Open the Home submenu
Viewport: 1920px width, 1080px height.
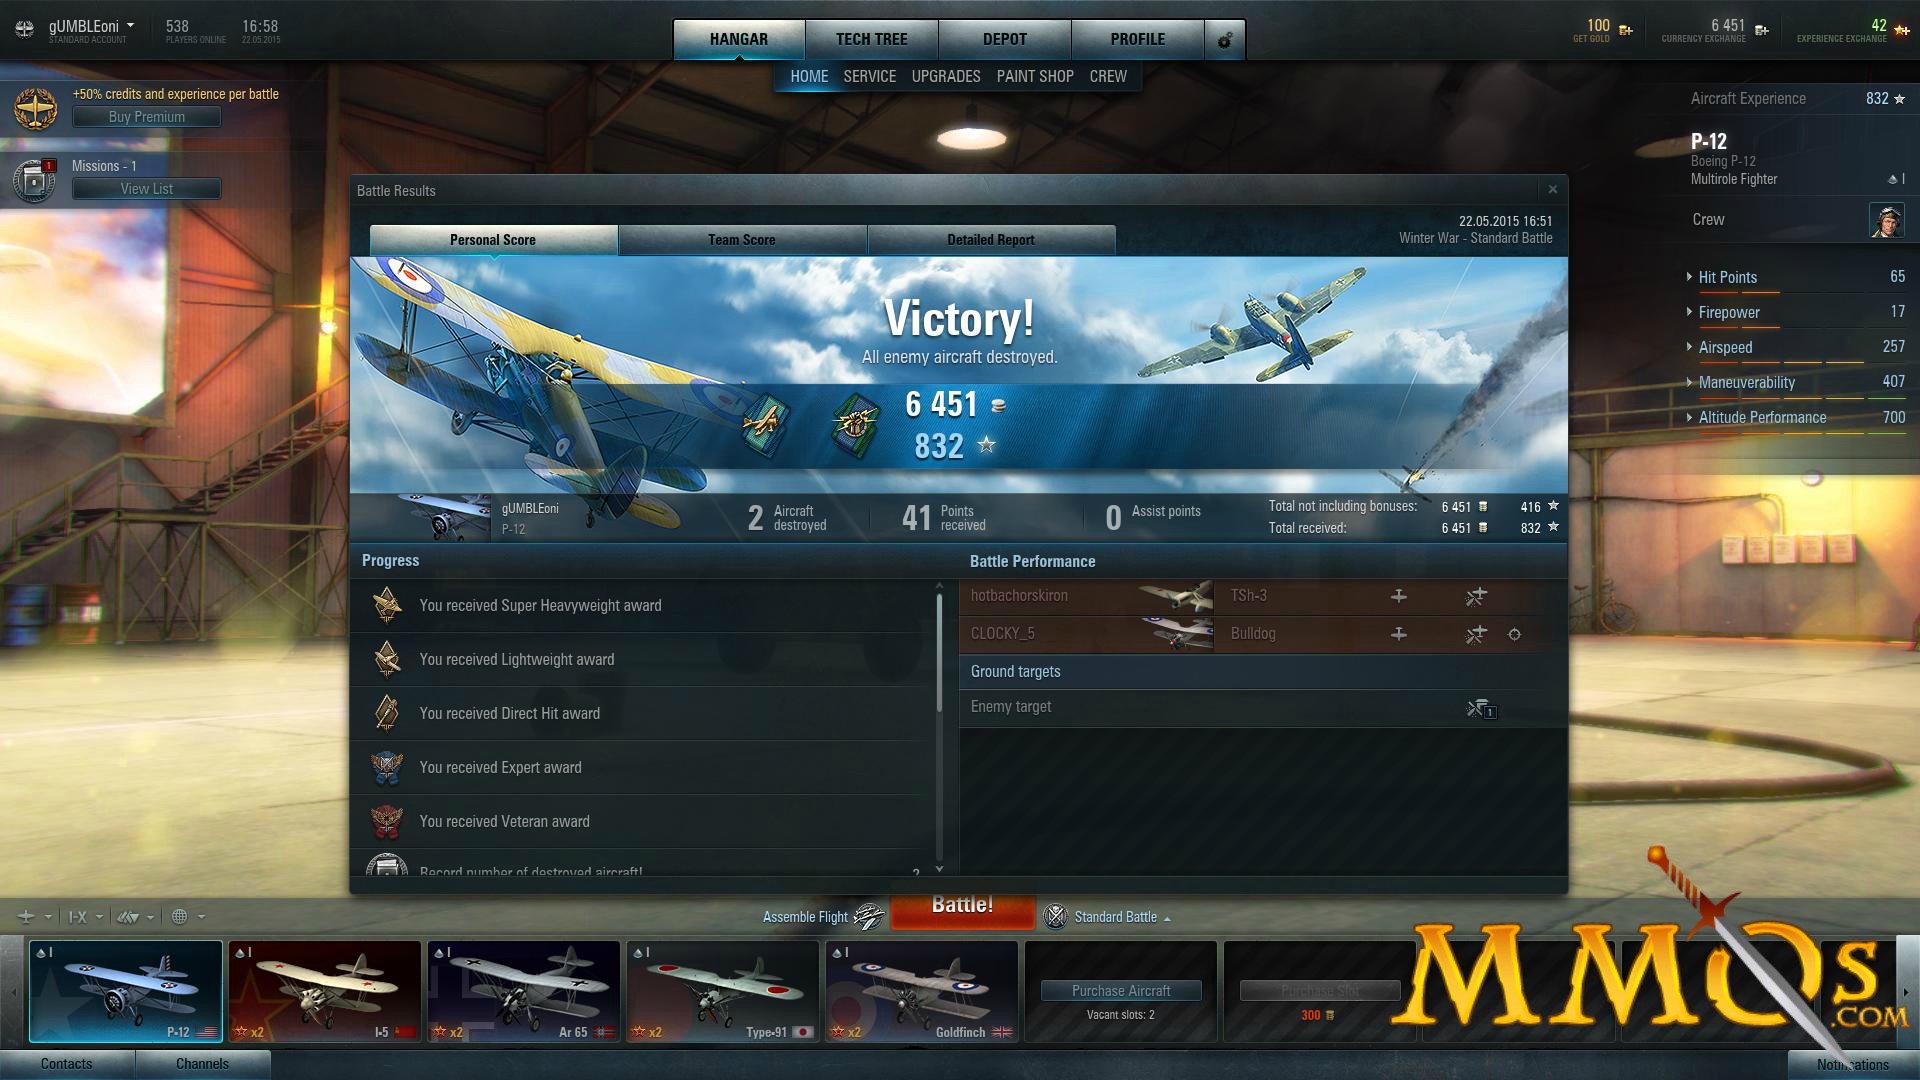click(809, 76)
